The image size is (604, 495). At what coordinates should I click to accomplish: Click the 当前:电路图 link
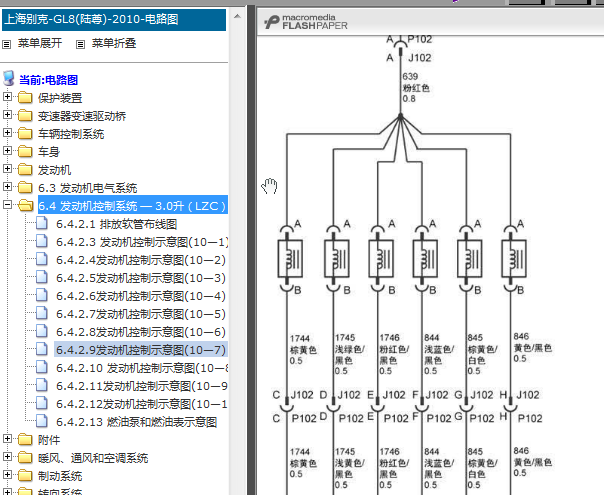pyautogui.click(x=49, y=80)
